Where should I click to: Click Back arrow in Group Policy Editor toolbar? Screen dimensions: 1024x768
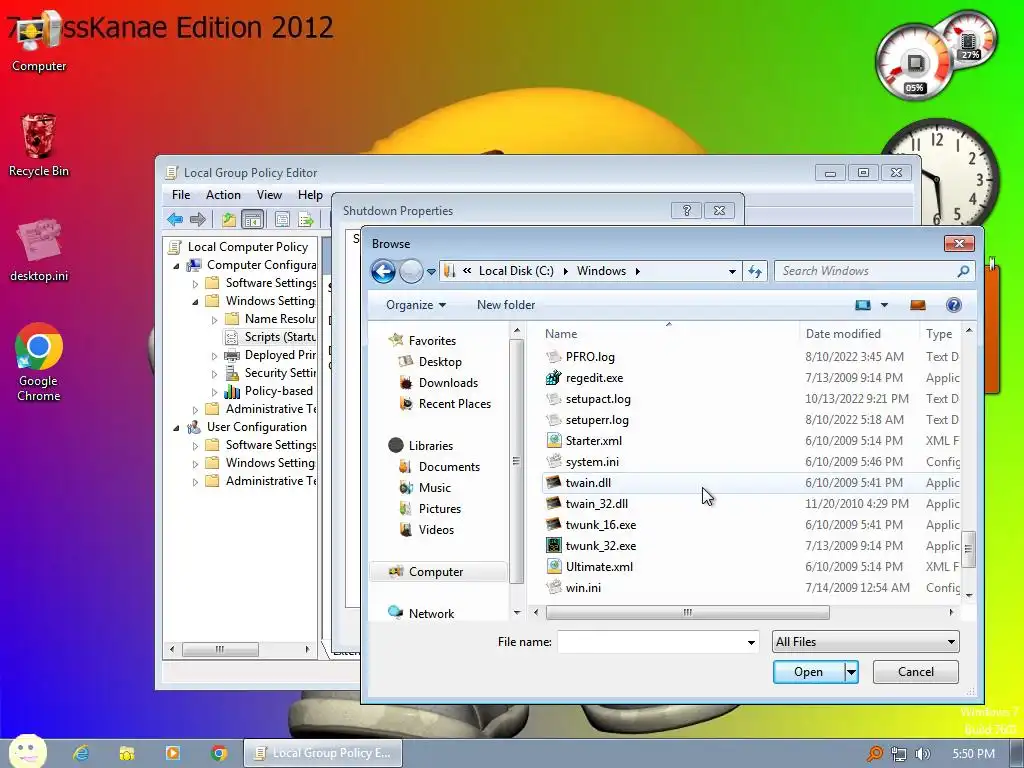(x=175, y=219)
